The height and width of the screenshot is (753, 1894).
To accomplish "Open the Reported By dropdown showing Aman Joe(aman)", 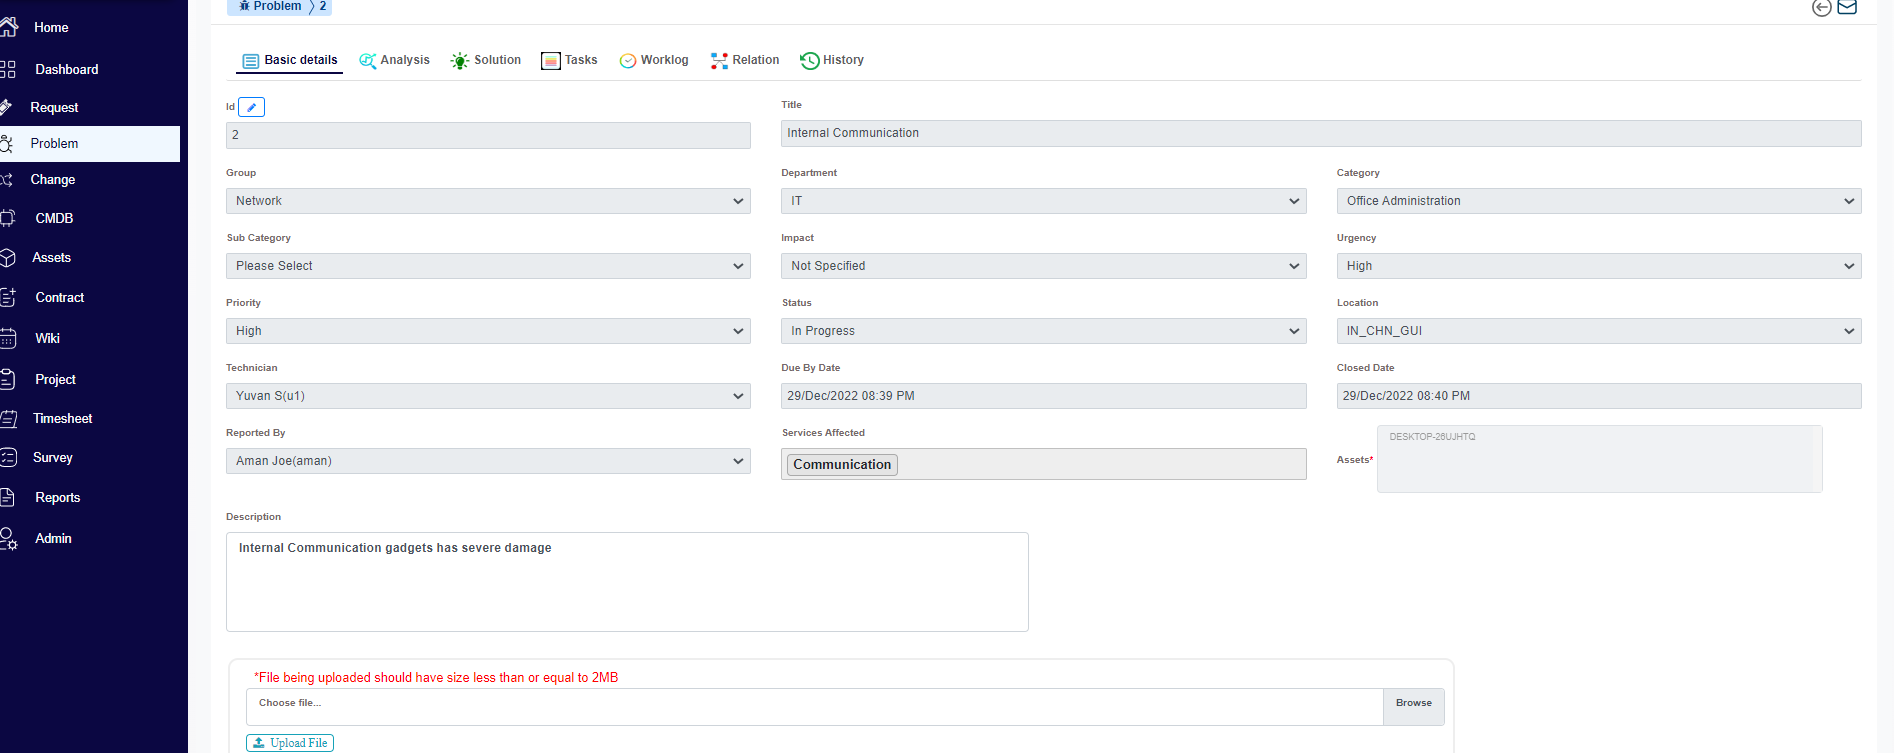I will pos(488,461).
